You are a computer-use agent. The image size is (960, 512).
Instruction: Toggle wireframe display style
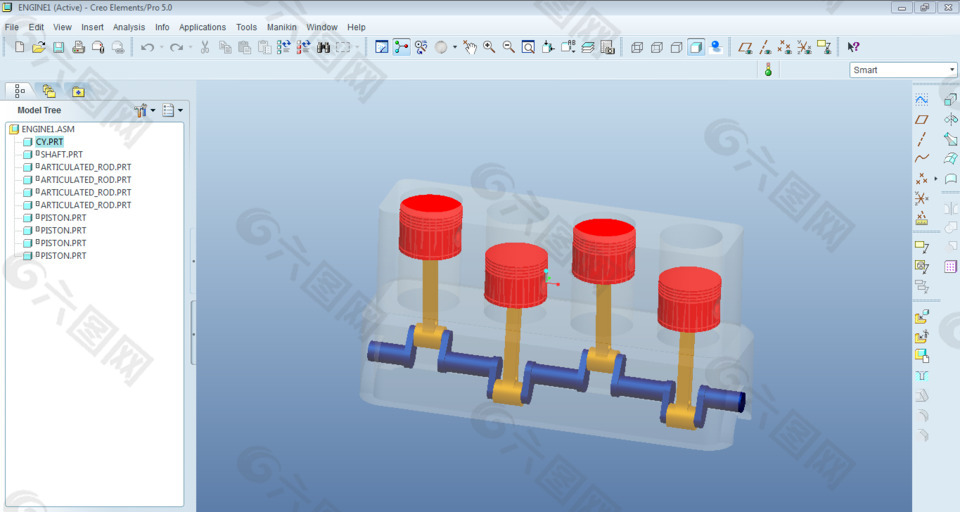(635, 47)
